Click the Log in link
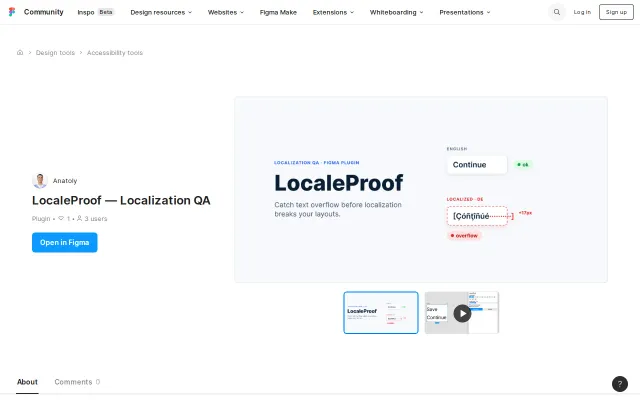 (x=582, y=12)
